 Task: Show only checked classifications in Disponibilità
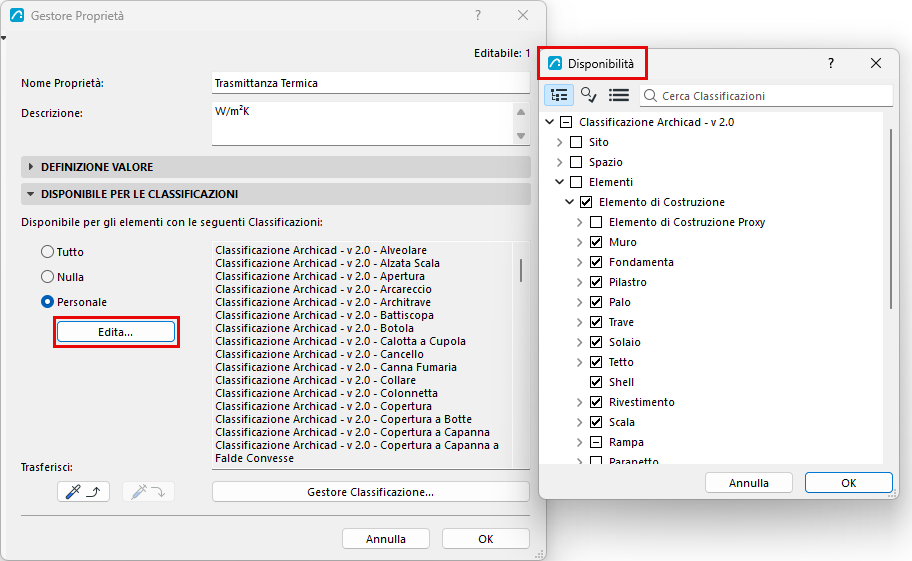(x=589, y=95)
